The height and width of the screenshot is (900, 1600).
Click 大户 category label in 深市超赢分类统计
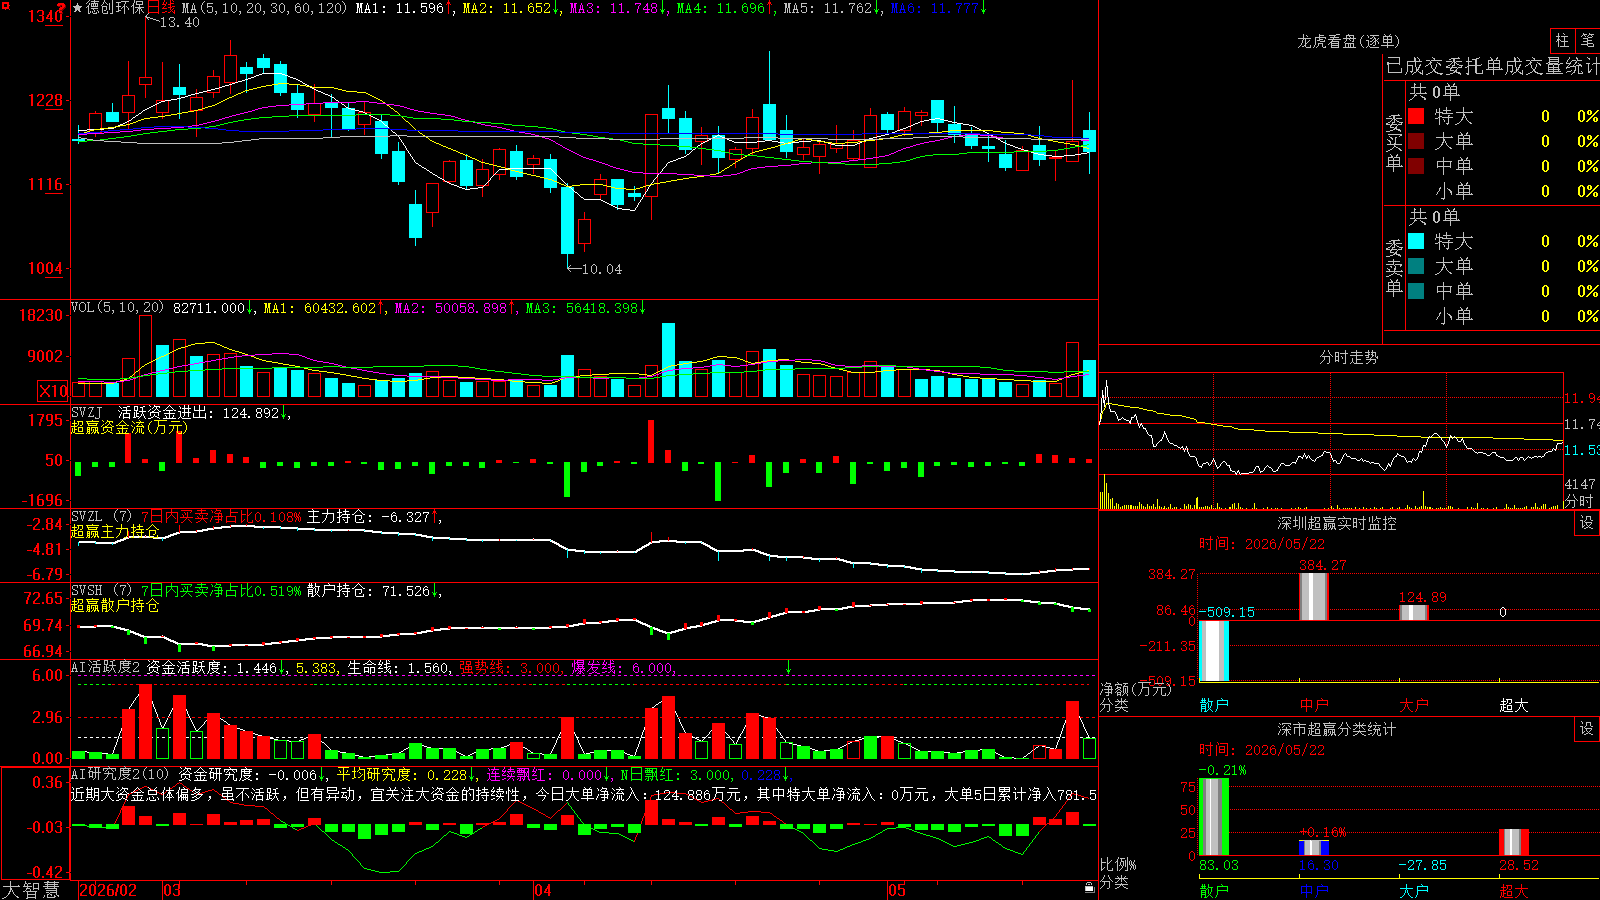point(1413,890)
